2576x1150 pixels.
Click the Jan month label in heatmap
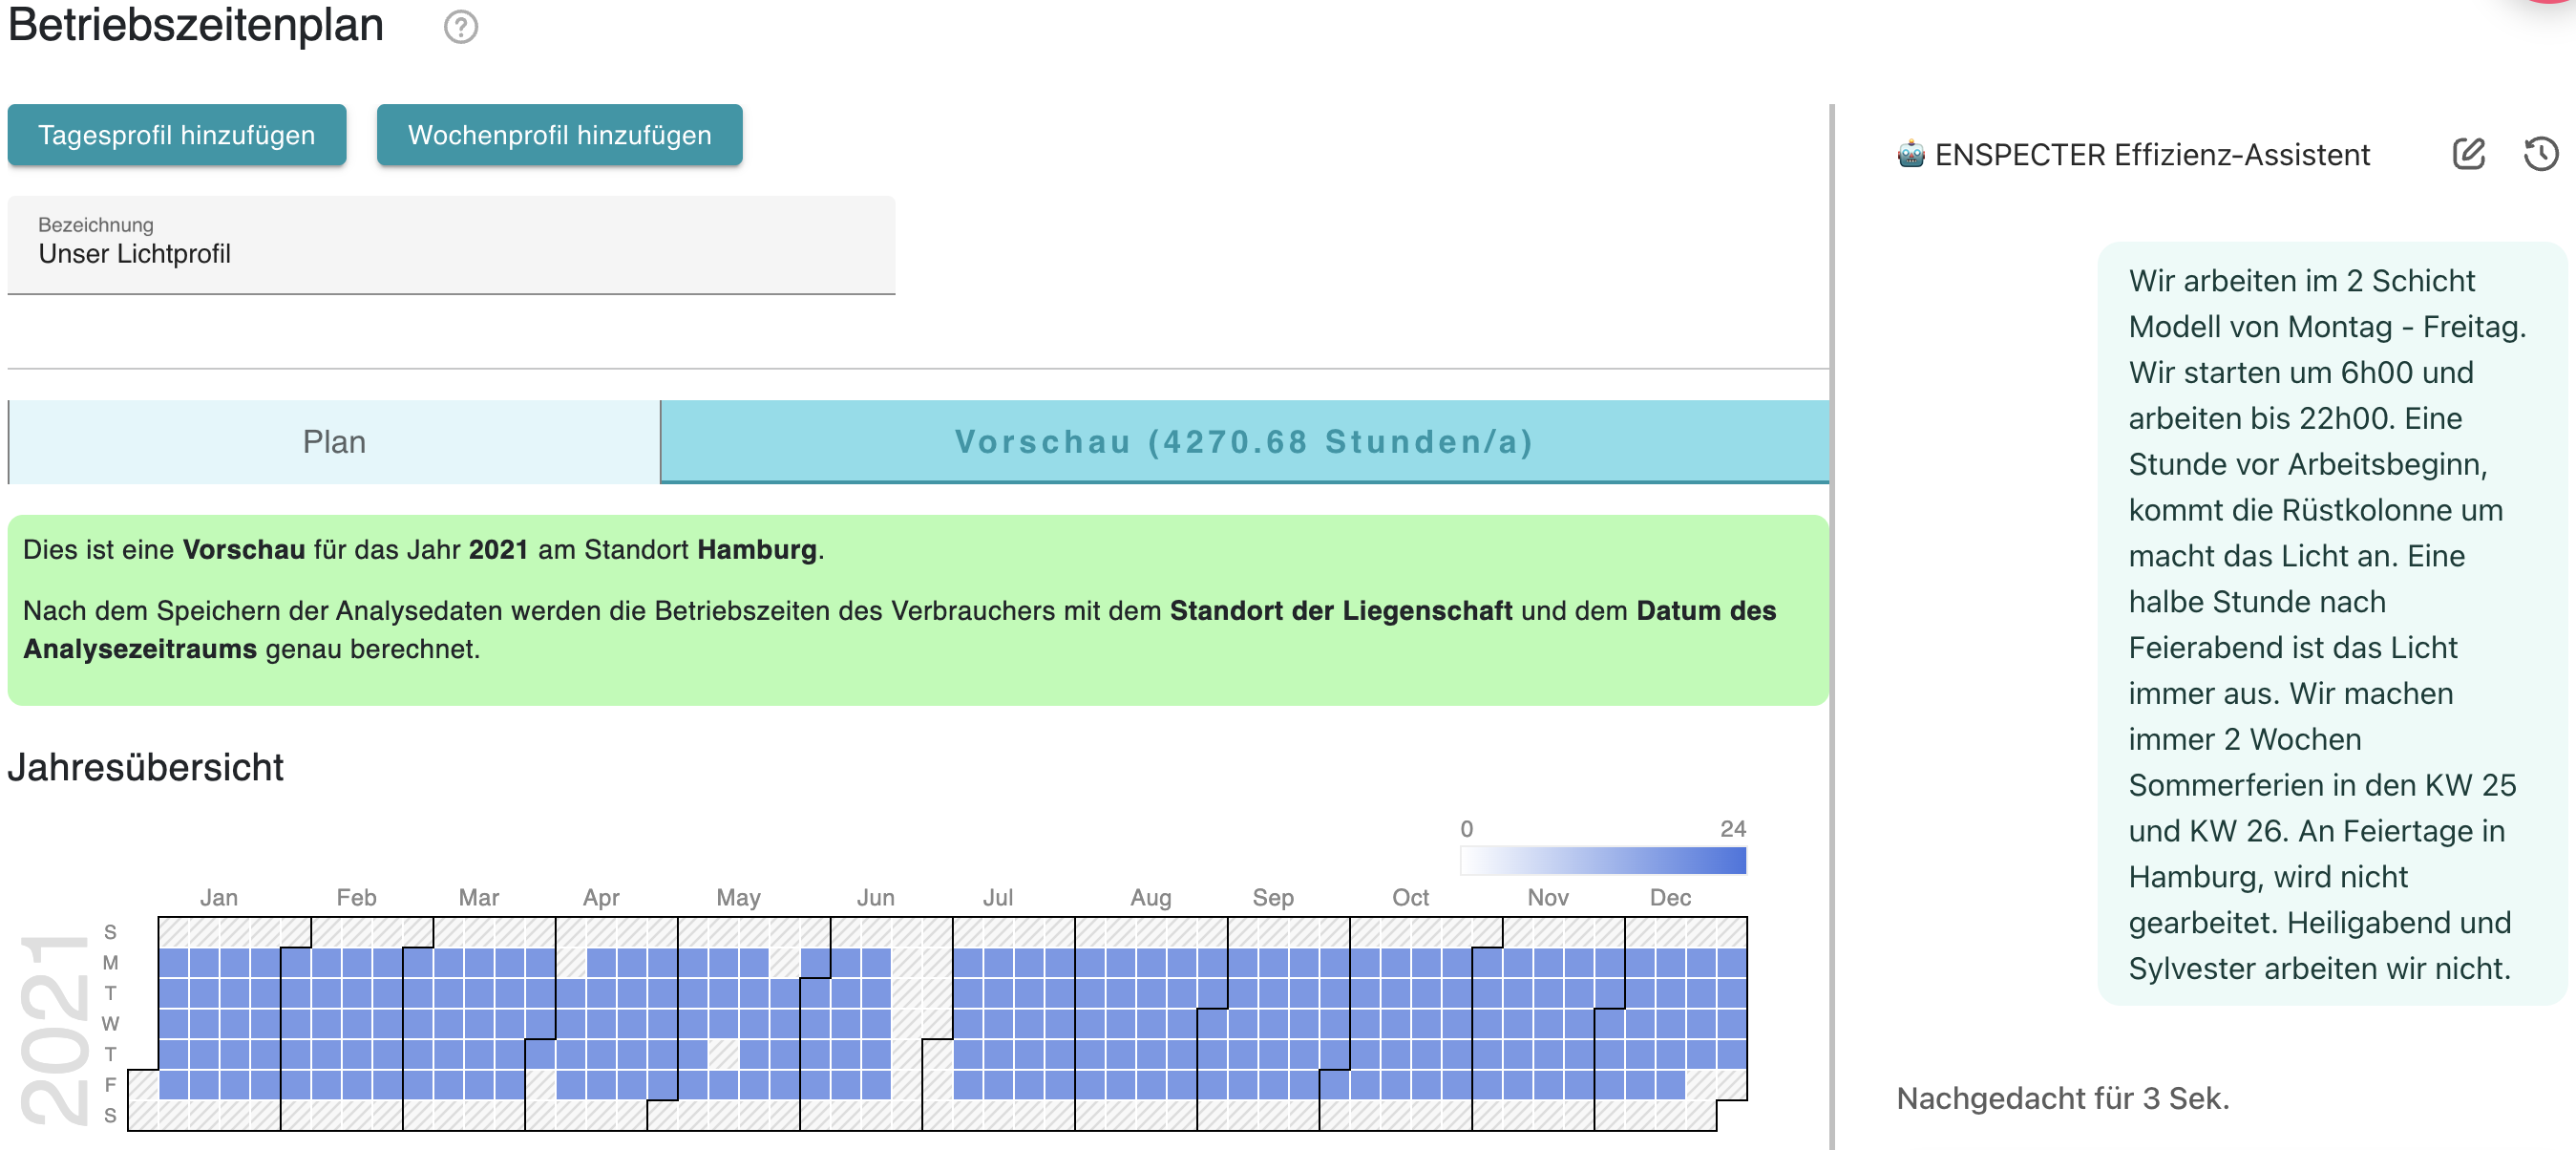pos(218,898)
